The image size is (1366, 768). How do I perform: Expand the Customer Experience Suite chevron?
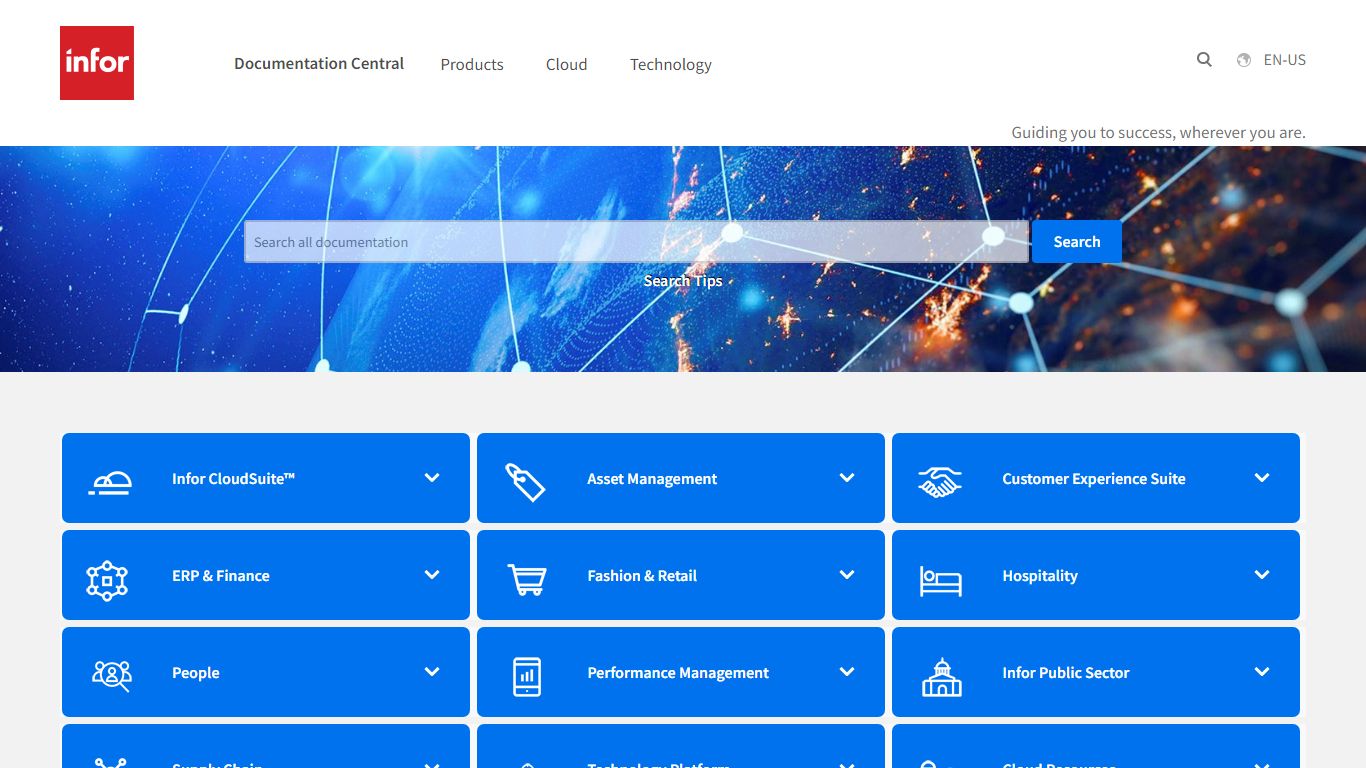(1262, 478)
